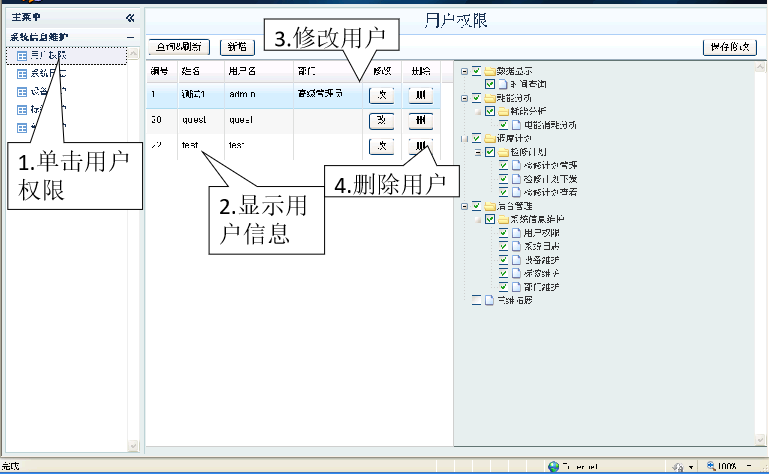769x475 pixels.
Task: Click the 保存修改 button
Action: (730, 47)
